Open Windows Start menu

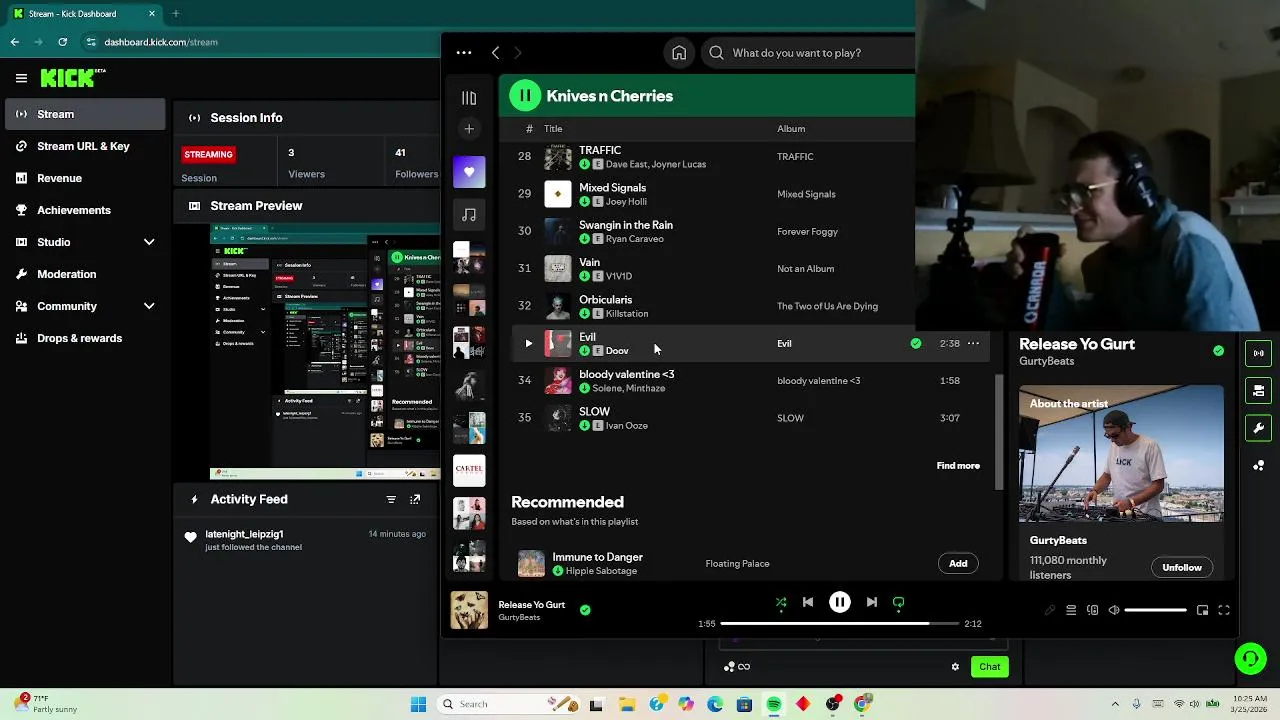coord(418,704)
